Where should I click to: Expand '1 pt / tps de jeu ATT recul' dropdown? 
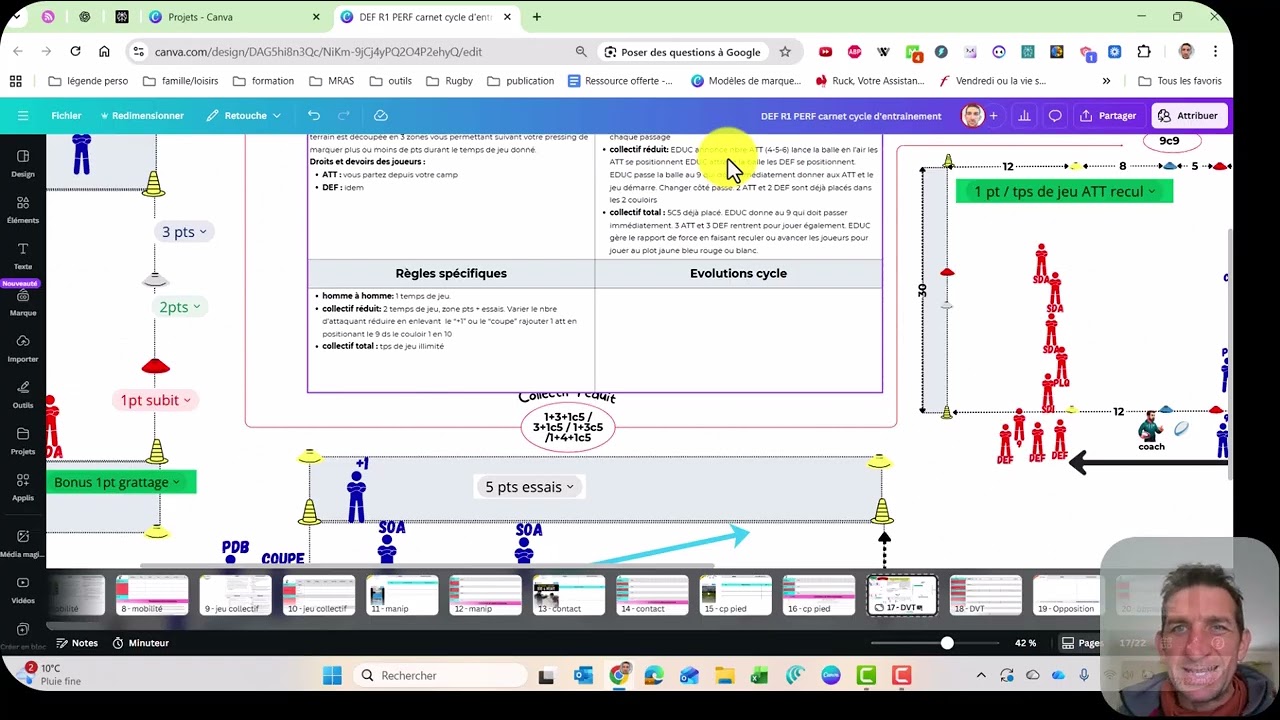tap(1064, 191)
